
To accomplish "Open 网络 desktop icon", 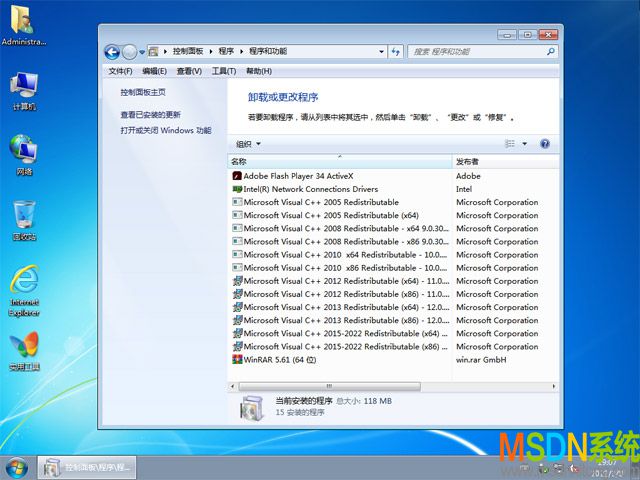I will coord(24,155).
